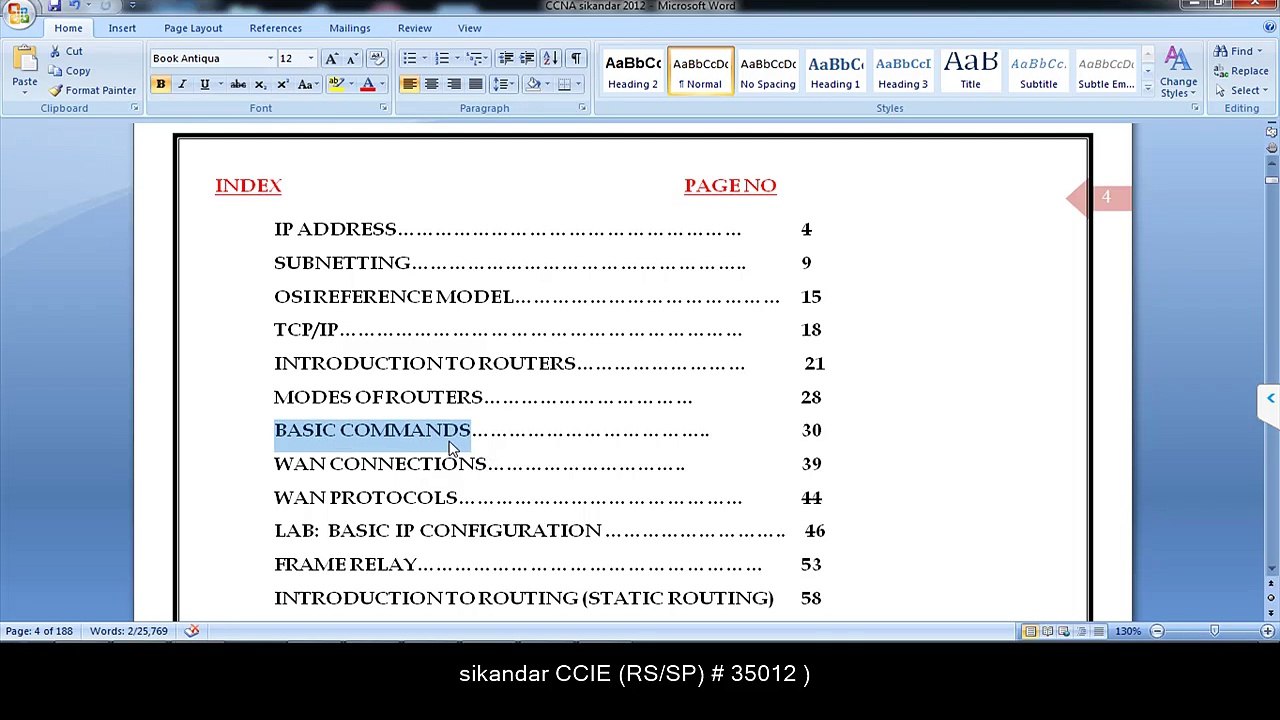Shrink the font size
This screenshot has width=1280, height=720.
click(352, 58)
